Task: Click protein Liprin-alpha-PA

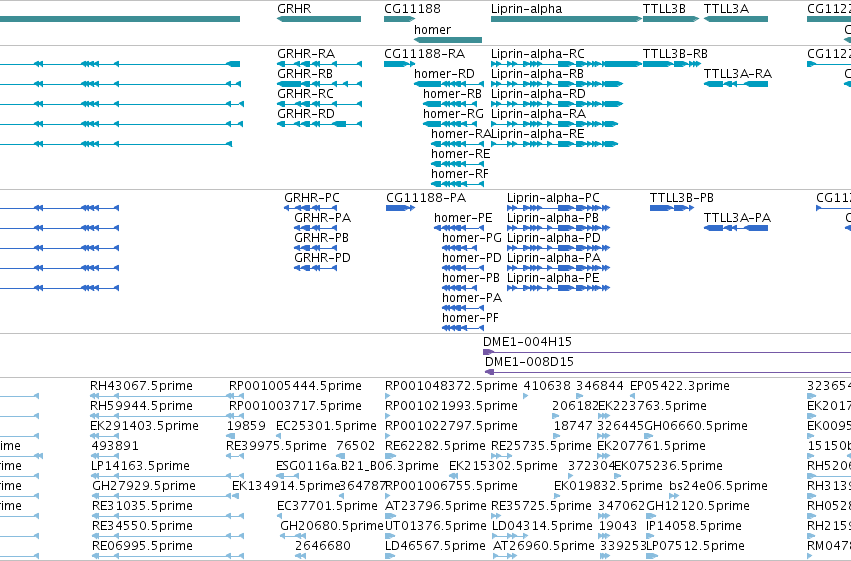Action: pyautogui.click(x=554, y=258)
